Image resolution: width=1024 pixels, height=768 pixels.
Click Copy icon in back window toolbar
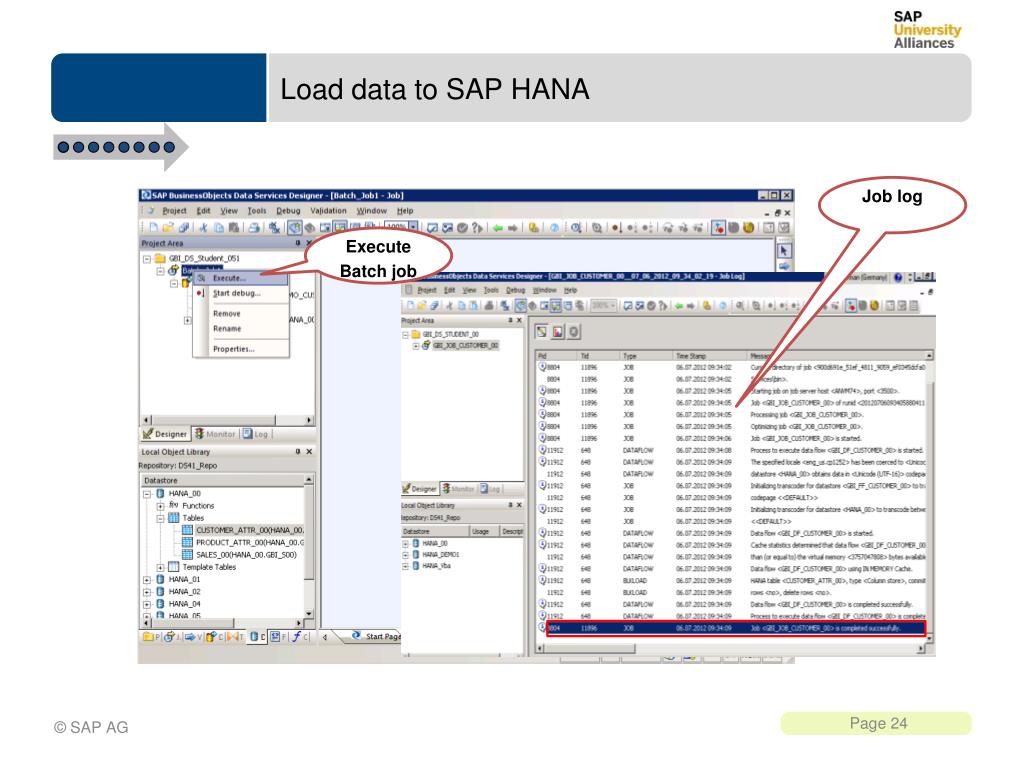tap(219, 227)
